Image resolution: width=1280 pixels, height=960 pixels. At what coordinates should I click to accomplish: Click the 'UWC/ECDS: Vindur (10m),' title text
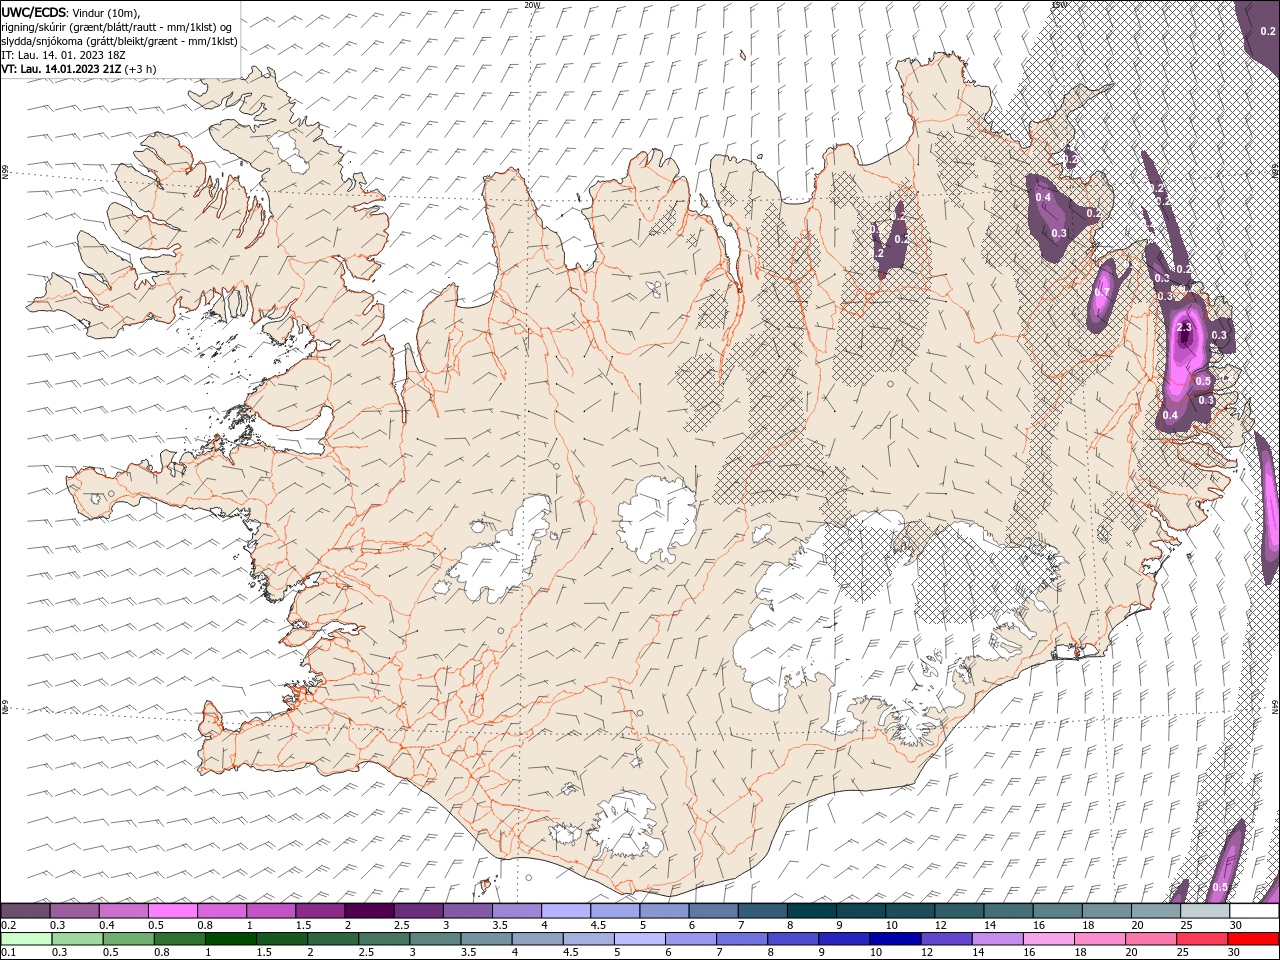[71, 12]
